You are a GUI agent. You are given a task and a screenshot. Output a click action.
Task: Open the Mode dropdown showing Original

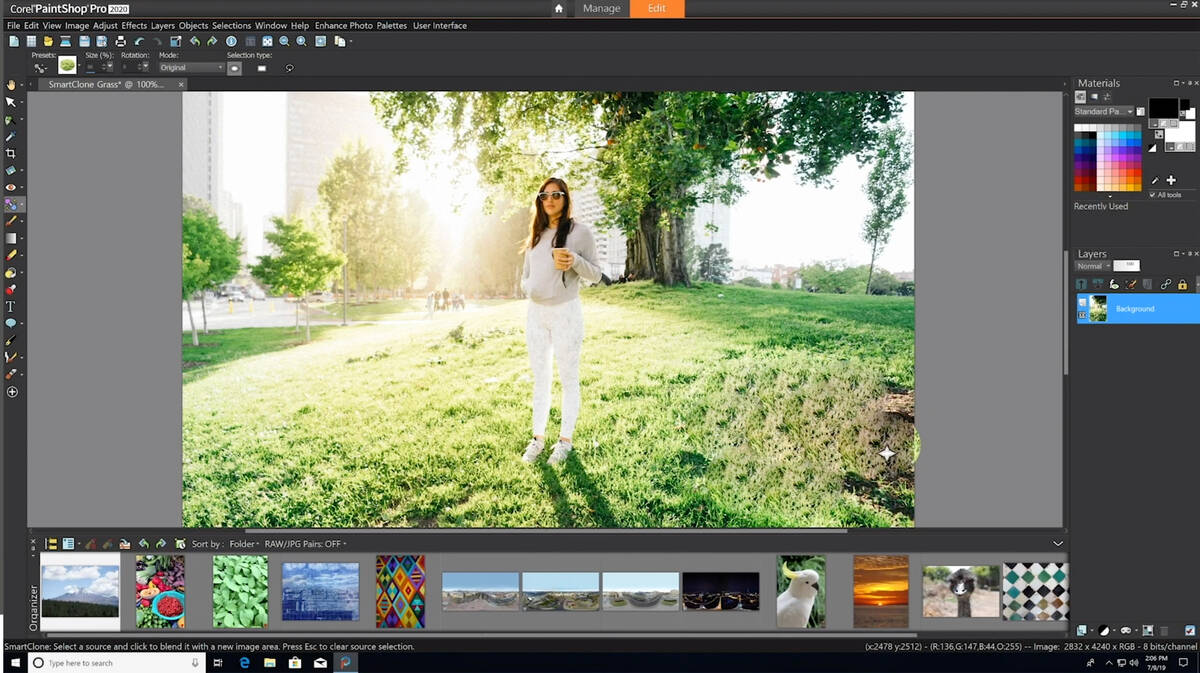pyautogui.click(x=191, y=68)
